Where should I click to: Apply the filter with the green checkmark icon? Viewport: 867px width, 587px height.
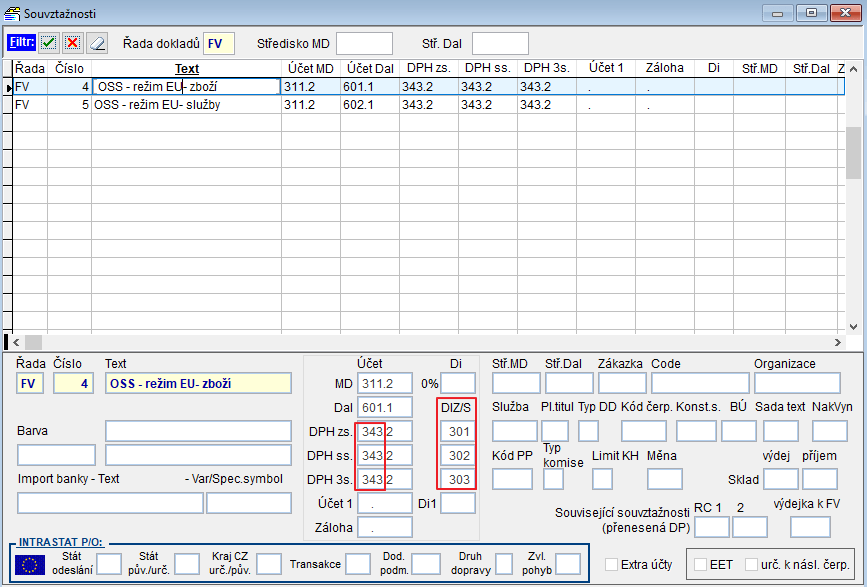point(49,43)
